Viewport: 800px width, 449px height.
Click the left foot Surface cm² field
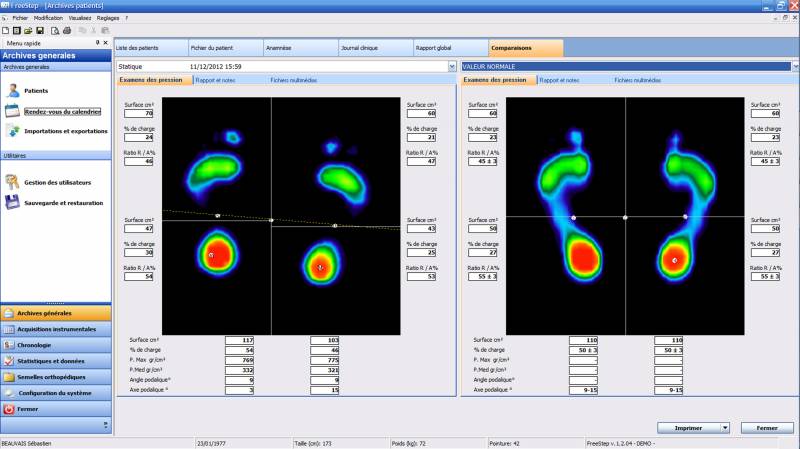coord(137,114)
